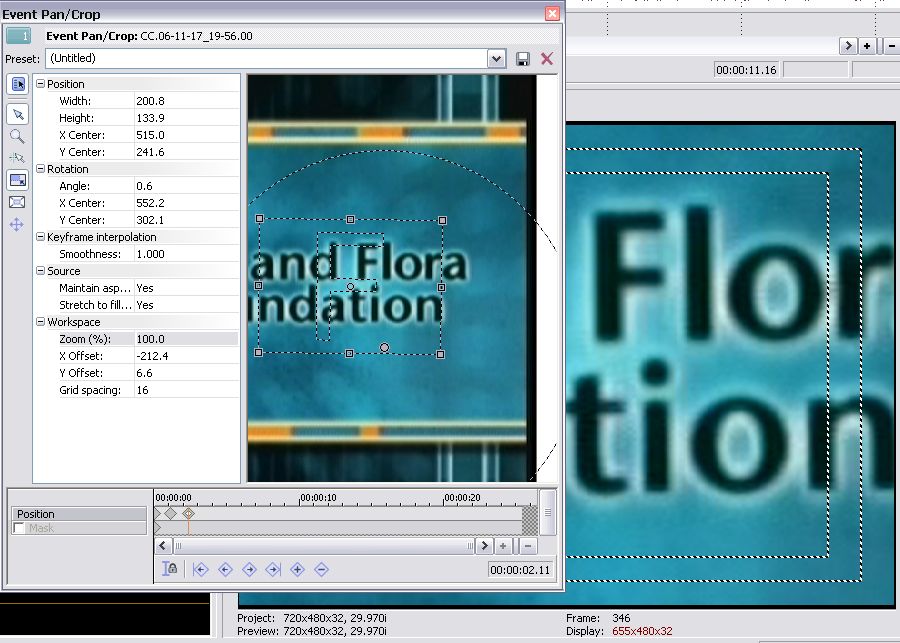Click the keyframe timeline 00:00:10 ruler mark
Screen dimensions: 900x643
[x=318, y=498]
